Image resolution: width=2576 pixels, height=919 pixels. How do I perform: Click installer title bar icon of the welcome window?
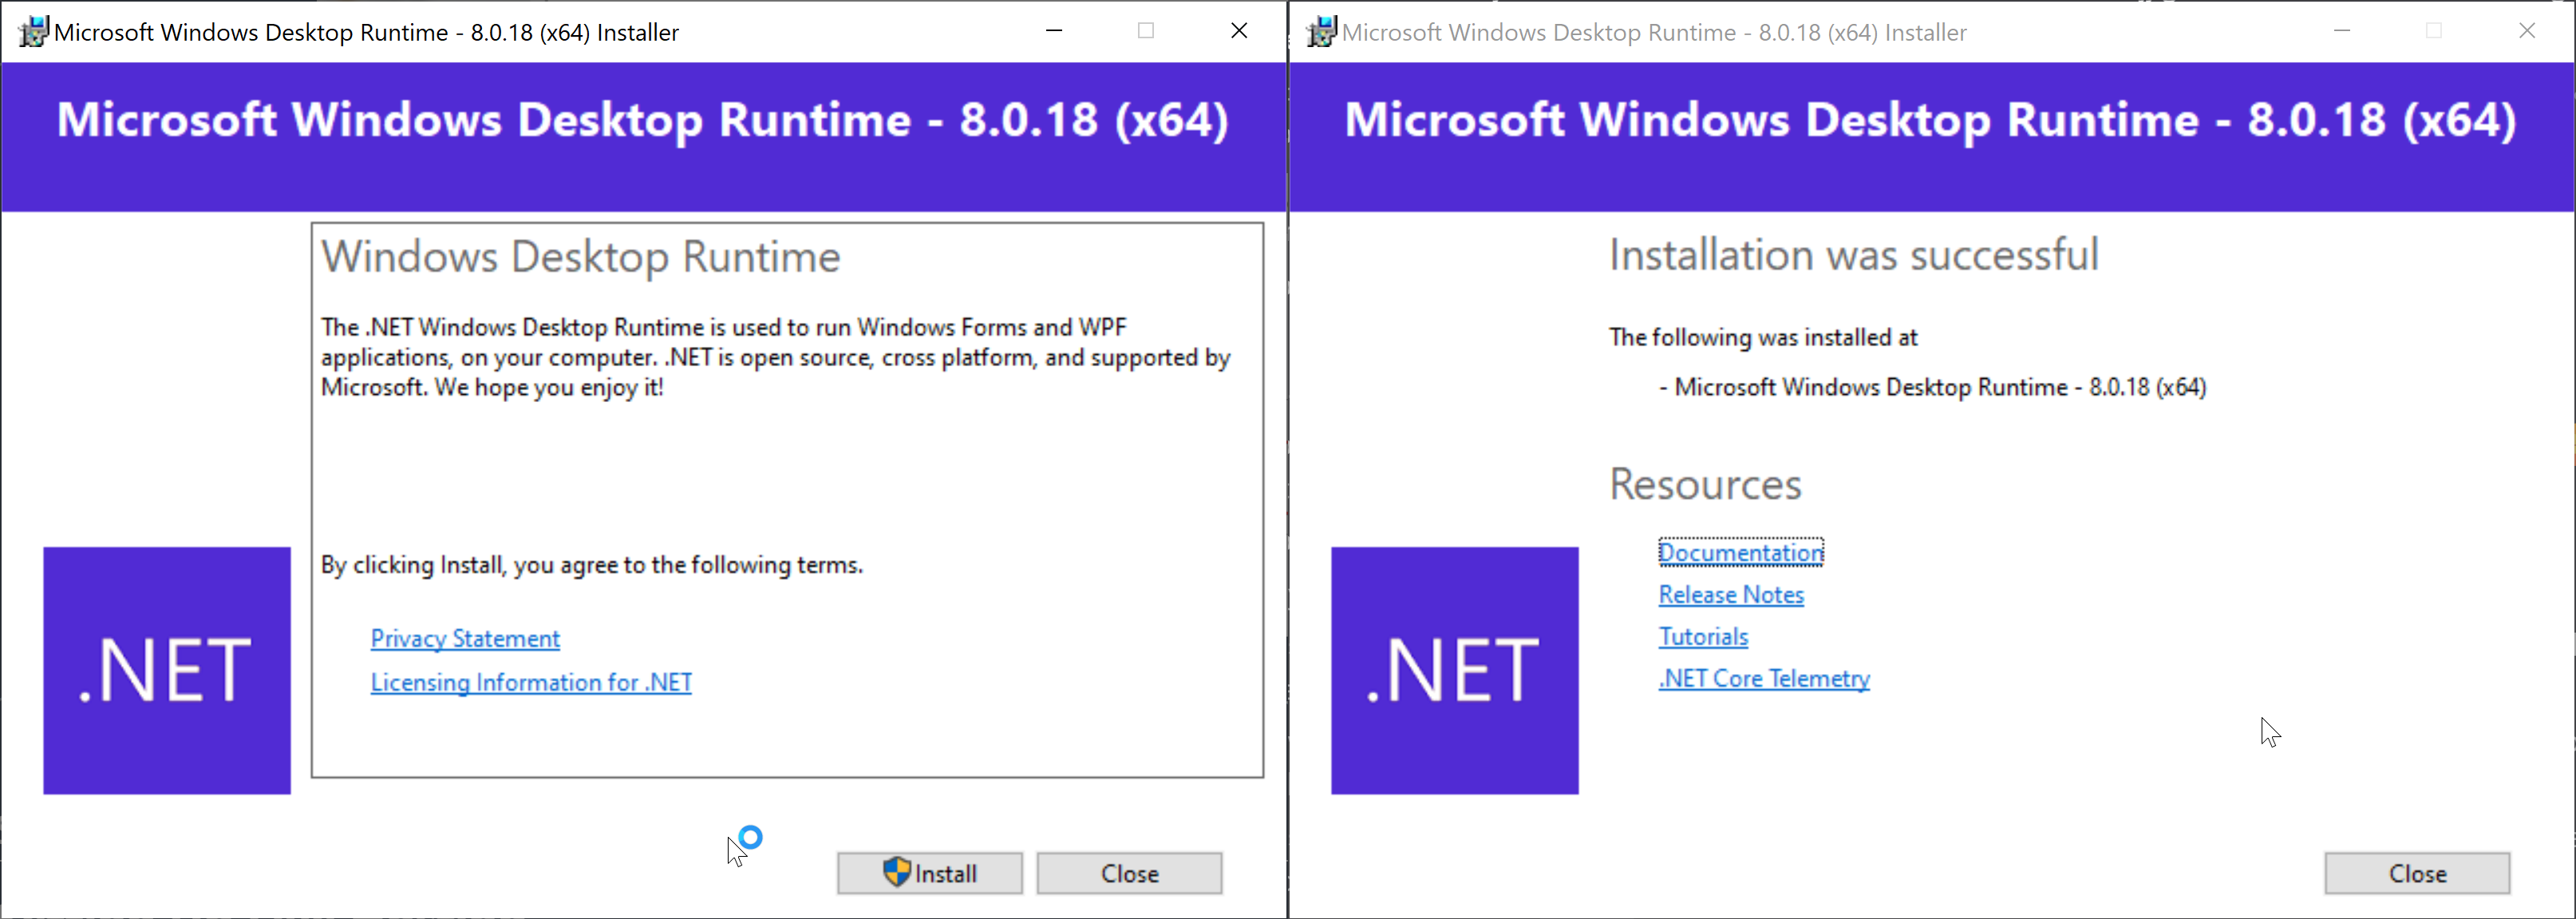(33, 32)
